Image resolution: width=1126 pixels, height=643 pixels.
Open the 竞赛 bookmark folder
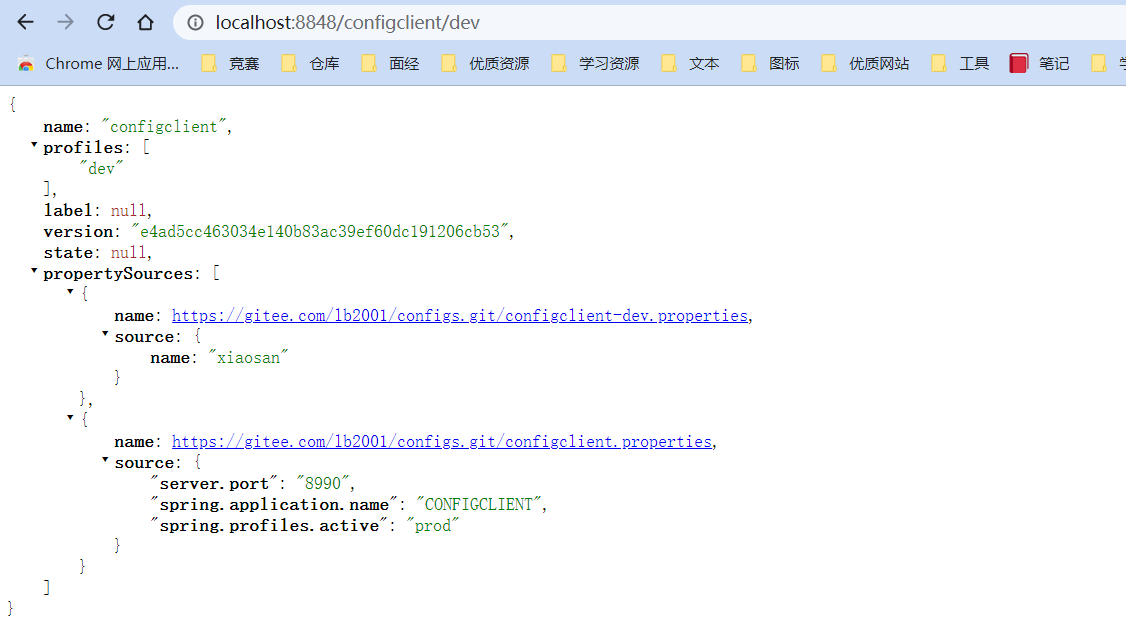(x=231, y=64)
